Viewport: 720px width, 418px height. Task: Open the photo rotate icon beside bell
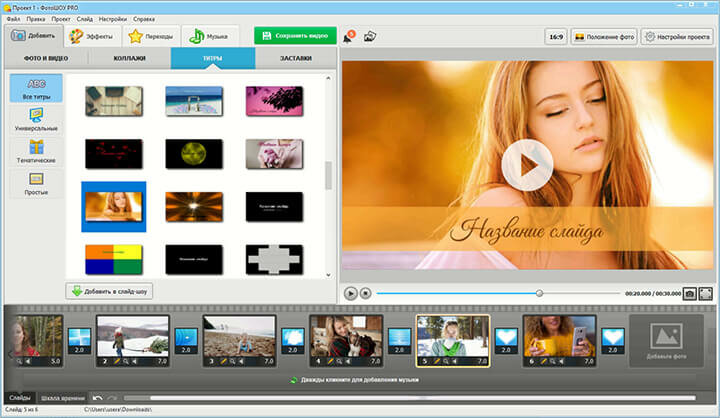click(x=370, y=36)
